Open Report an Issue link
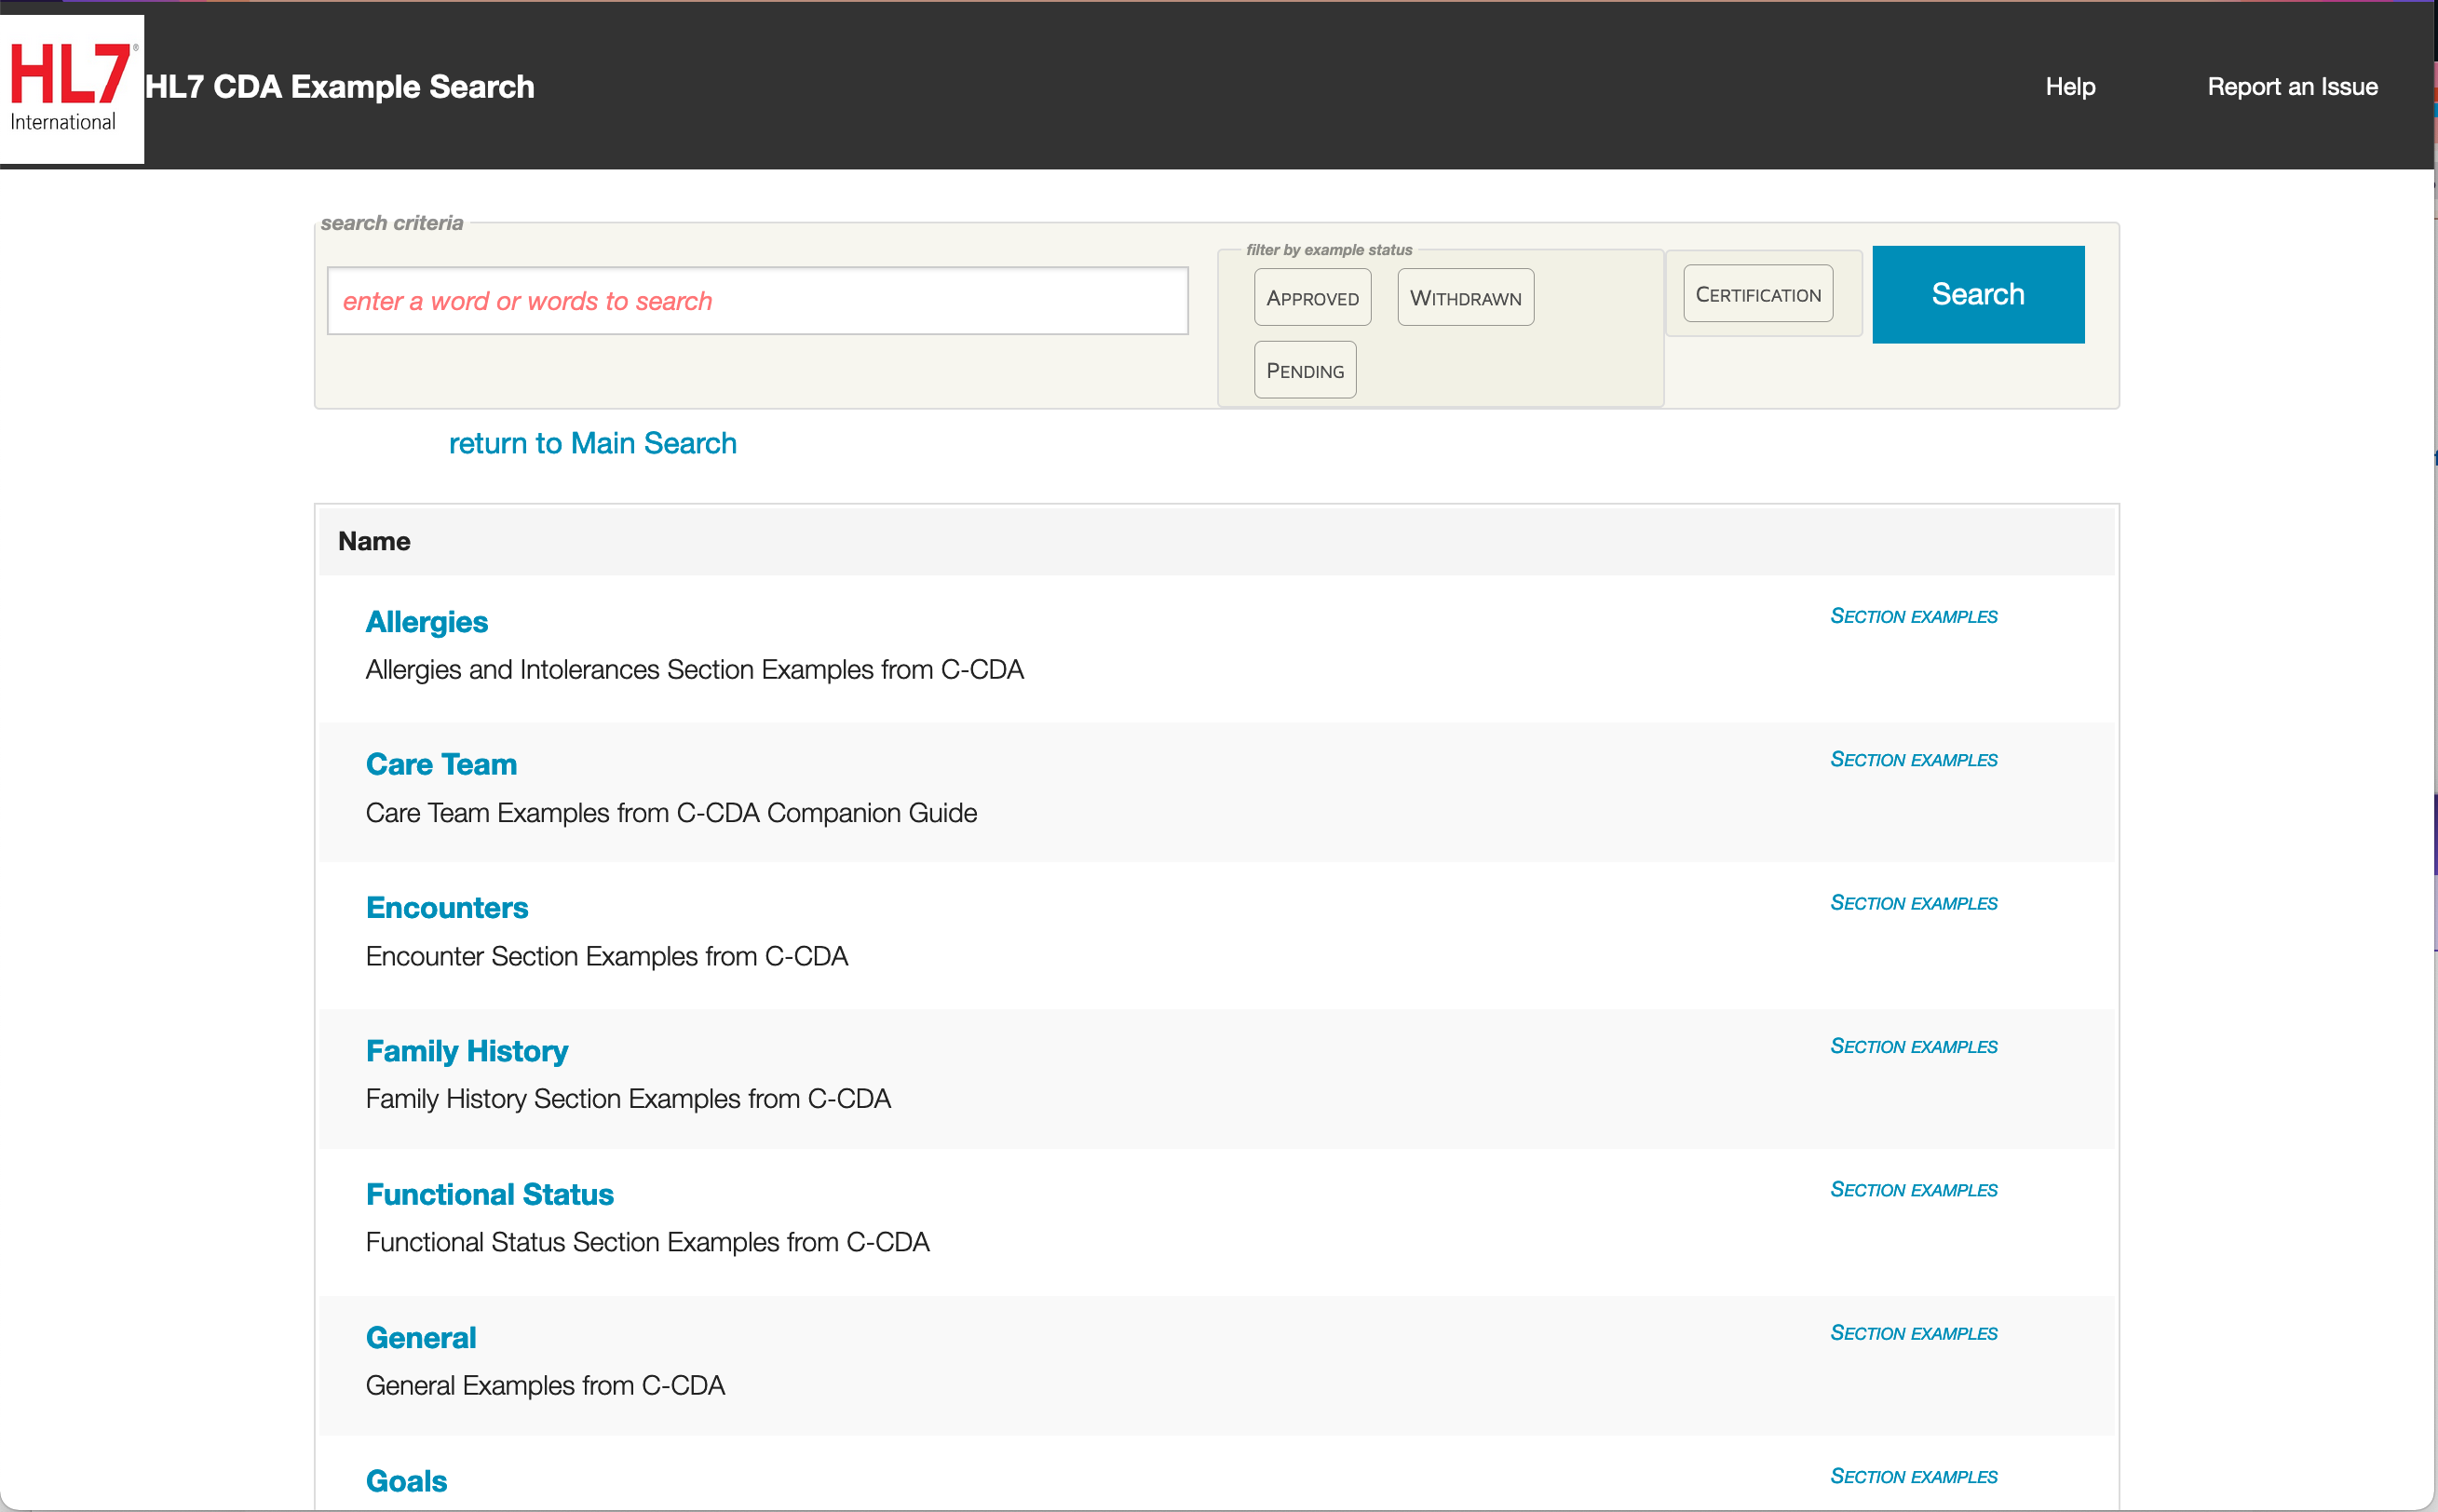The width and height of the screenshot is (2438, 1512). (2292, 87)
